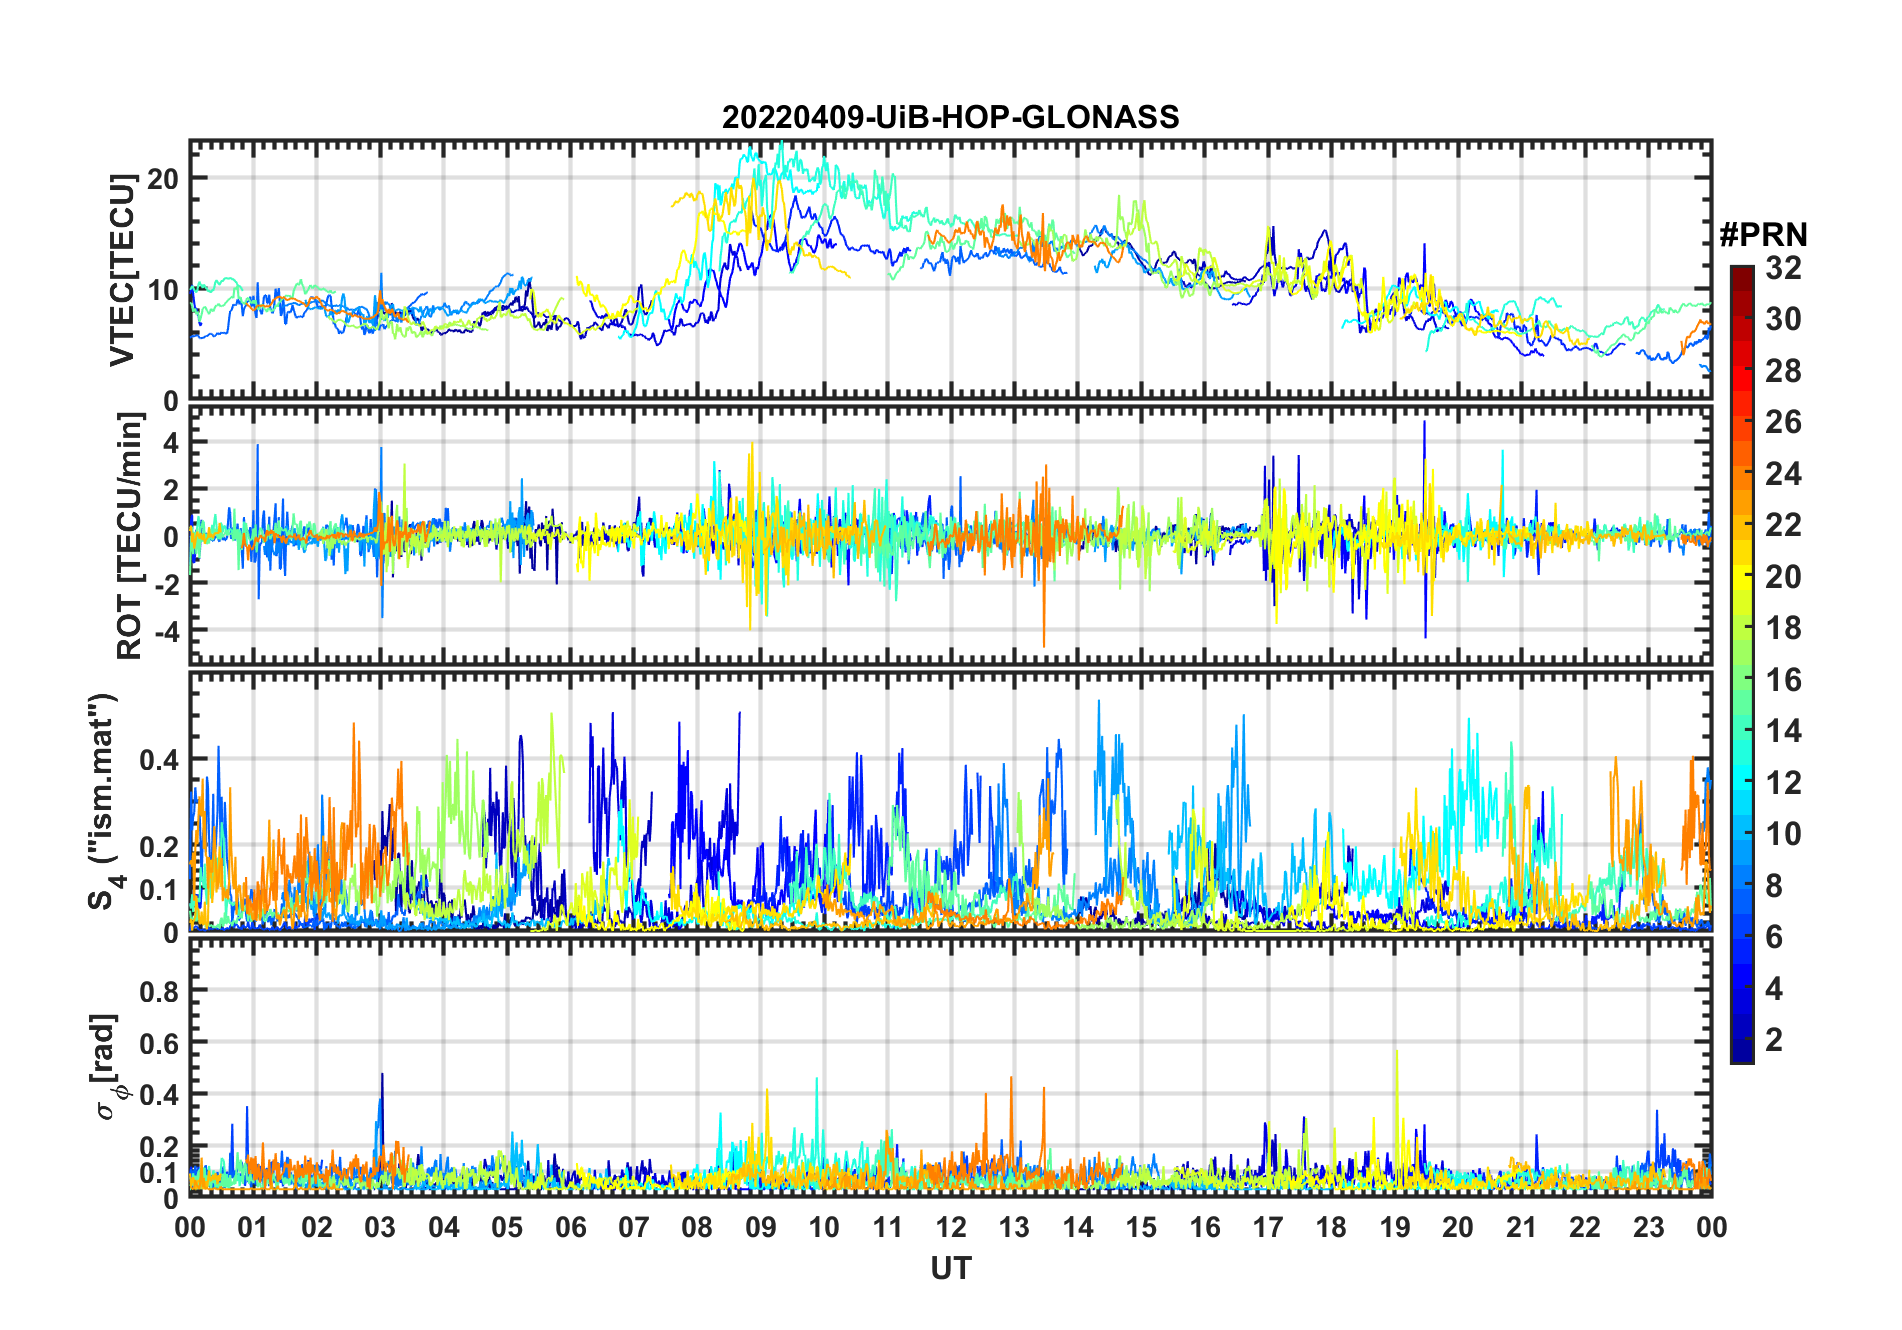Select the ROT [TECU/min] y-axis label

point(130,536)
